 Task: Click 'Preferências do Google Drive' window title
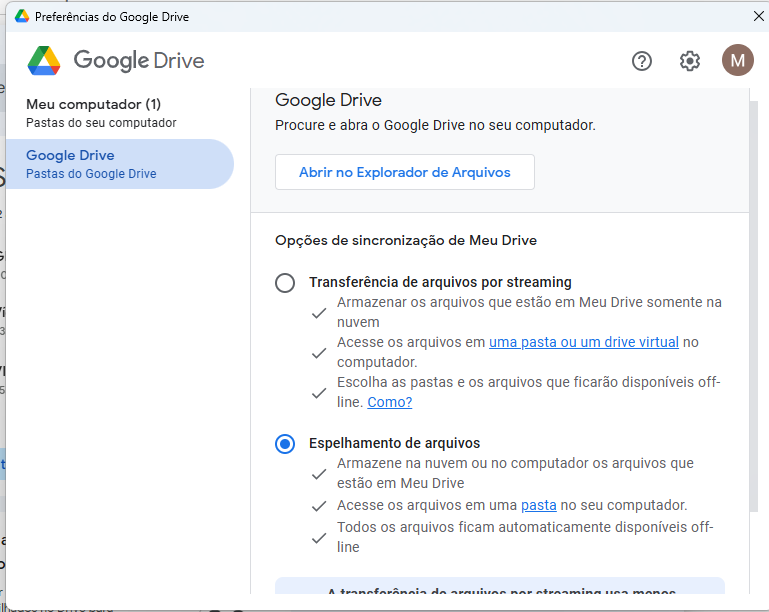pyautogui.click(x=112, y=17)
